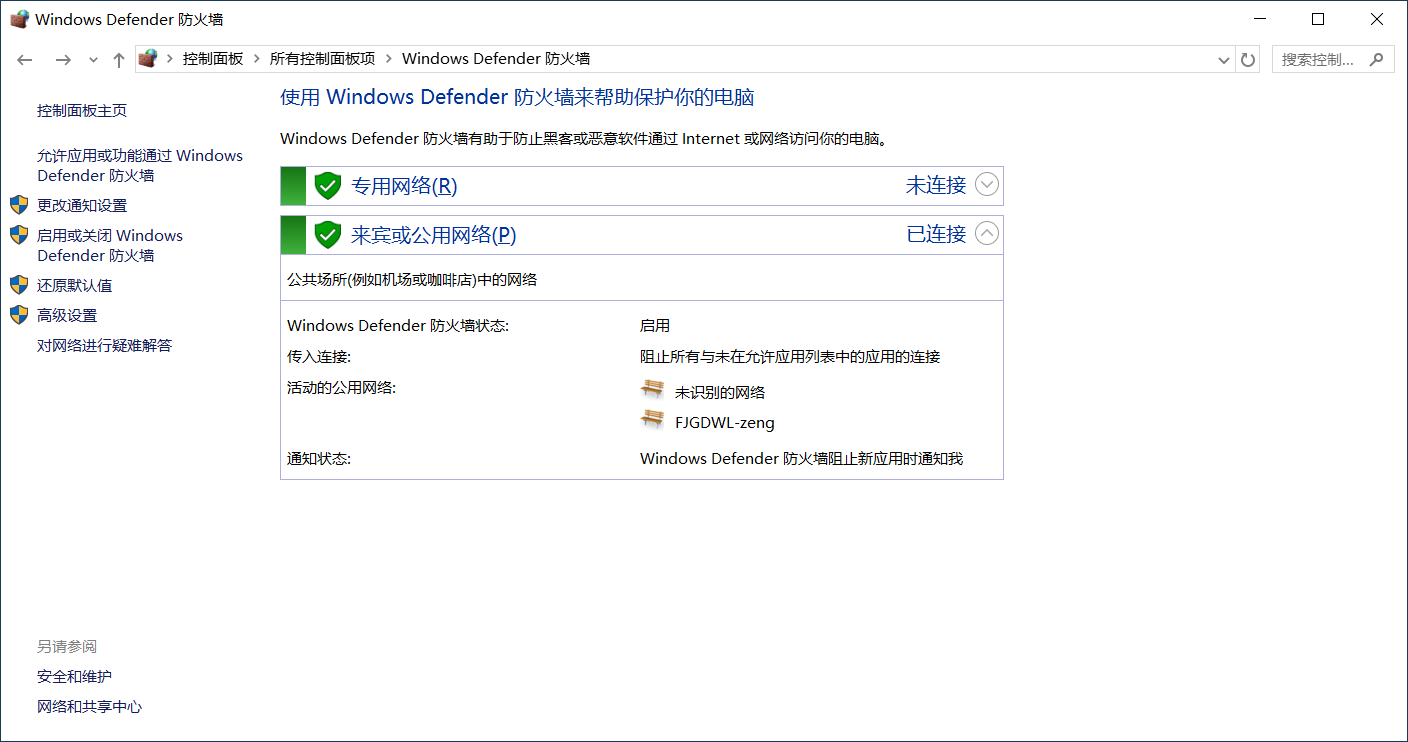1408x742 pixels.
Task: Open 高级设置 link
Action: [x=67, y=315]
